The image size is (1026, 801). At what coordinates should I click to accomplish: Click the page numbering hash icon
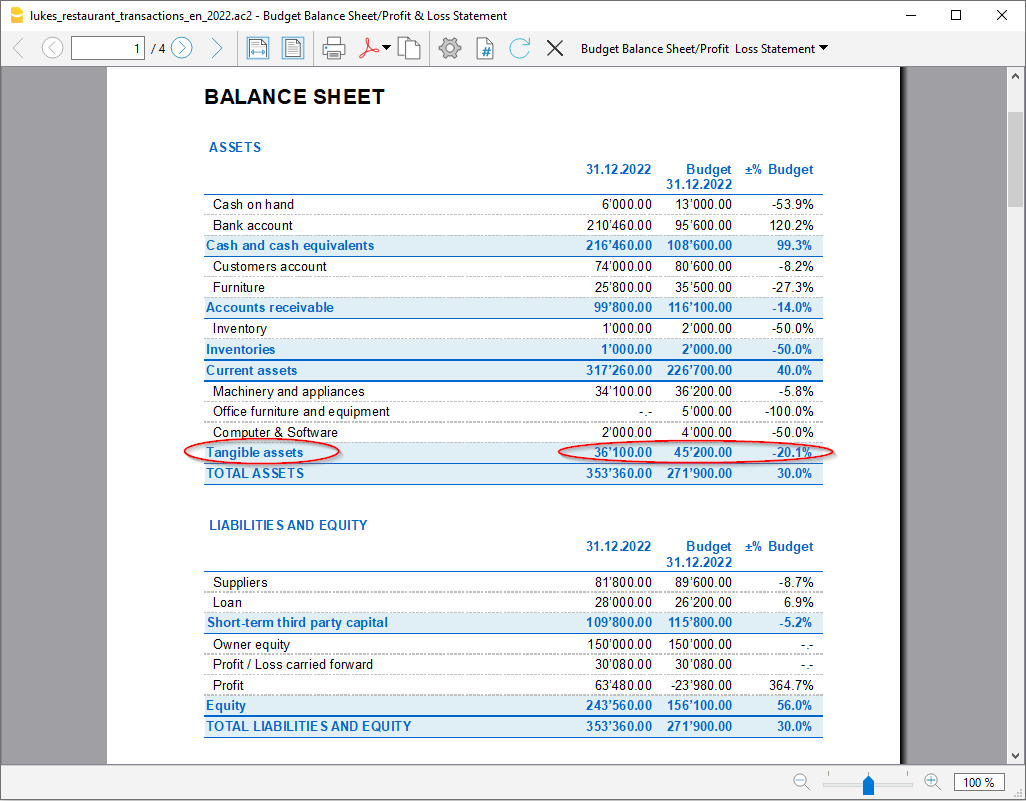tap(485, 48)
